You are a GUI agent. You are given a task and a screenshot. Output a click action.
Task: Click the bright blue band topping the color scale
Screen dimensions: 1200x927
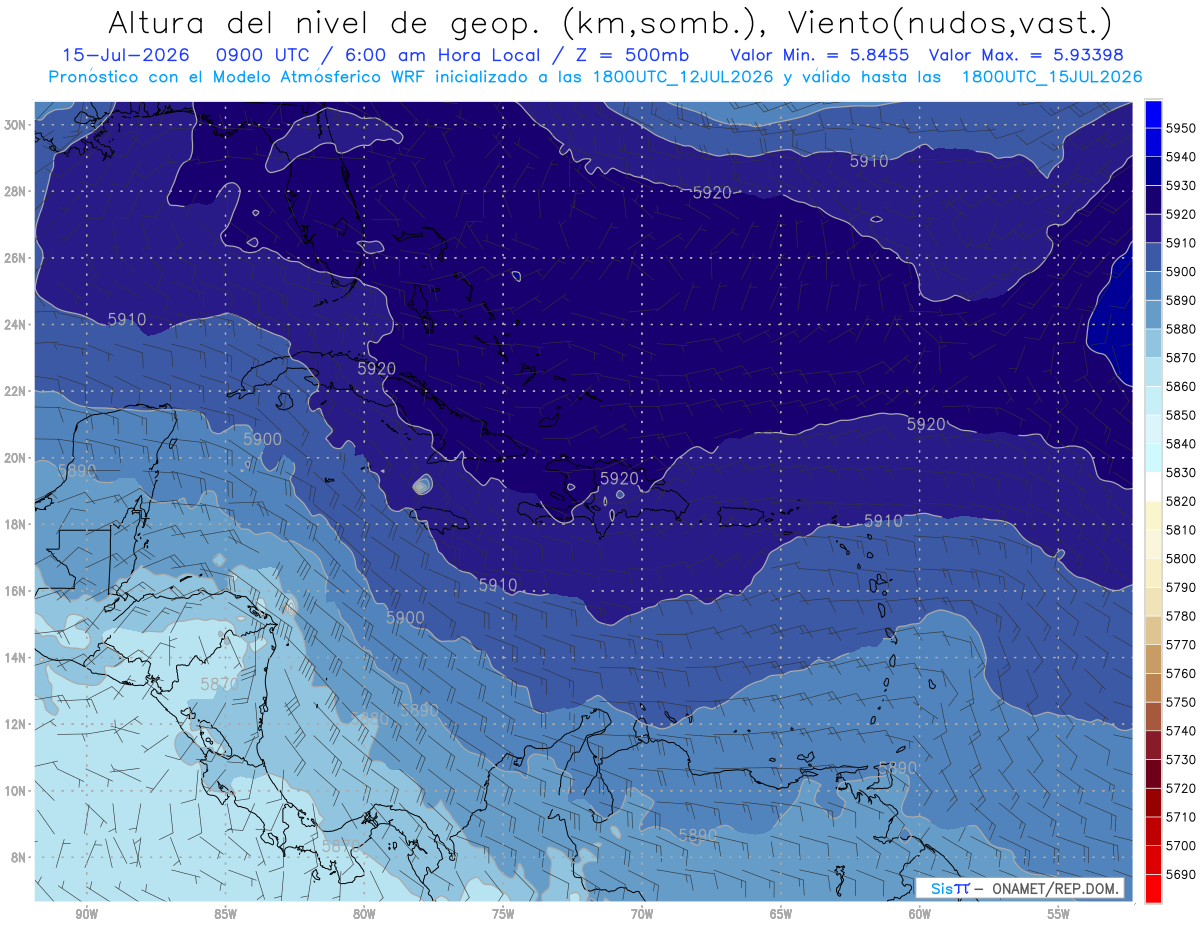point(1153,114)
